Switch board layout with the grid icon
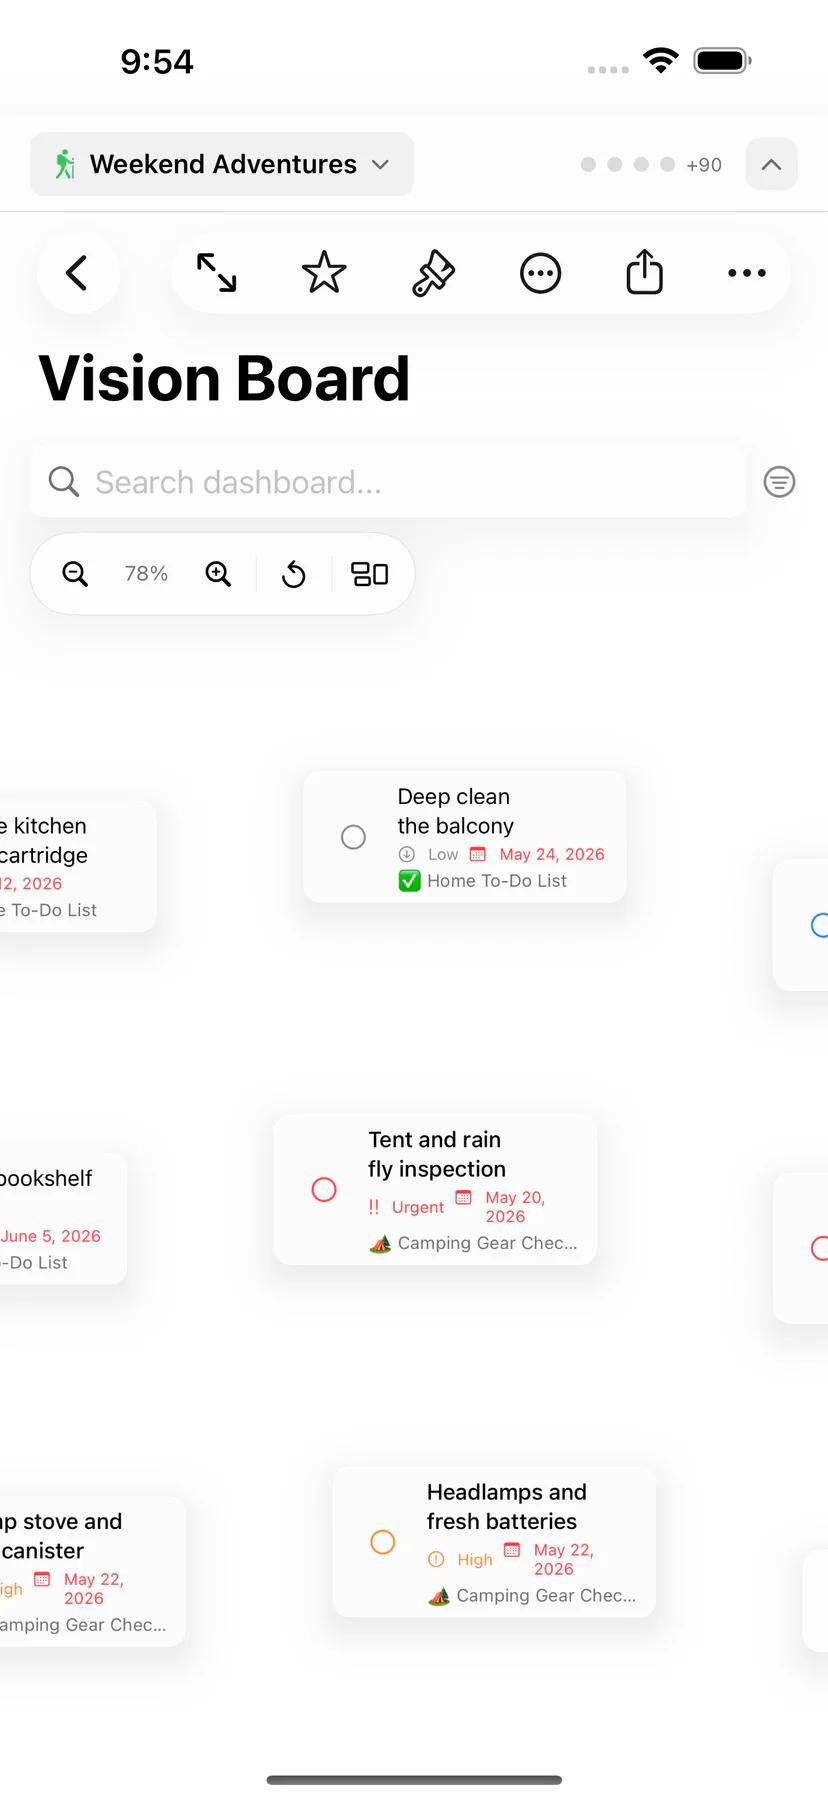The image size is (828, 1800). 369,574
